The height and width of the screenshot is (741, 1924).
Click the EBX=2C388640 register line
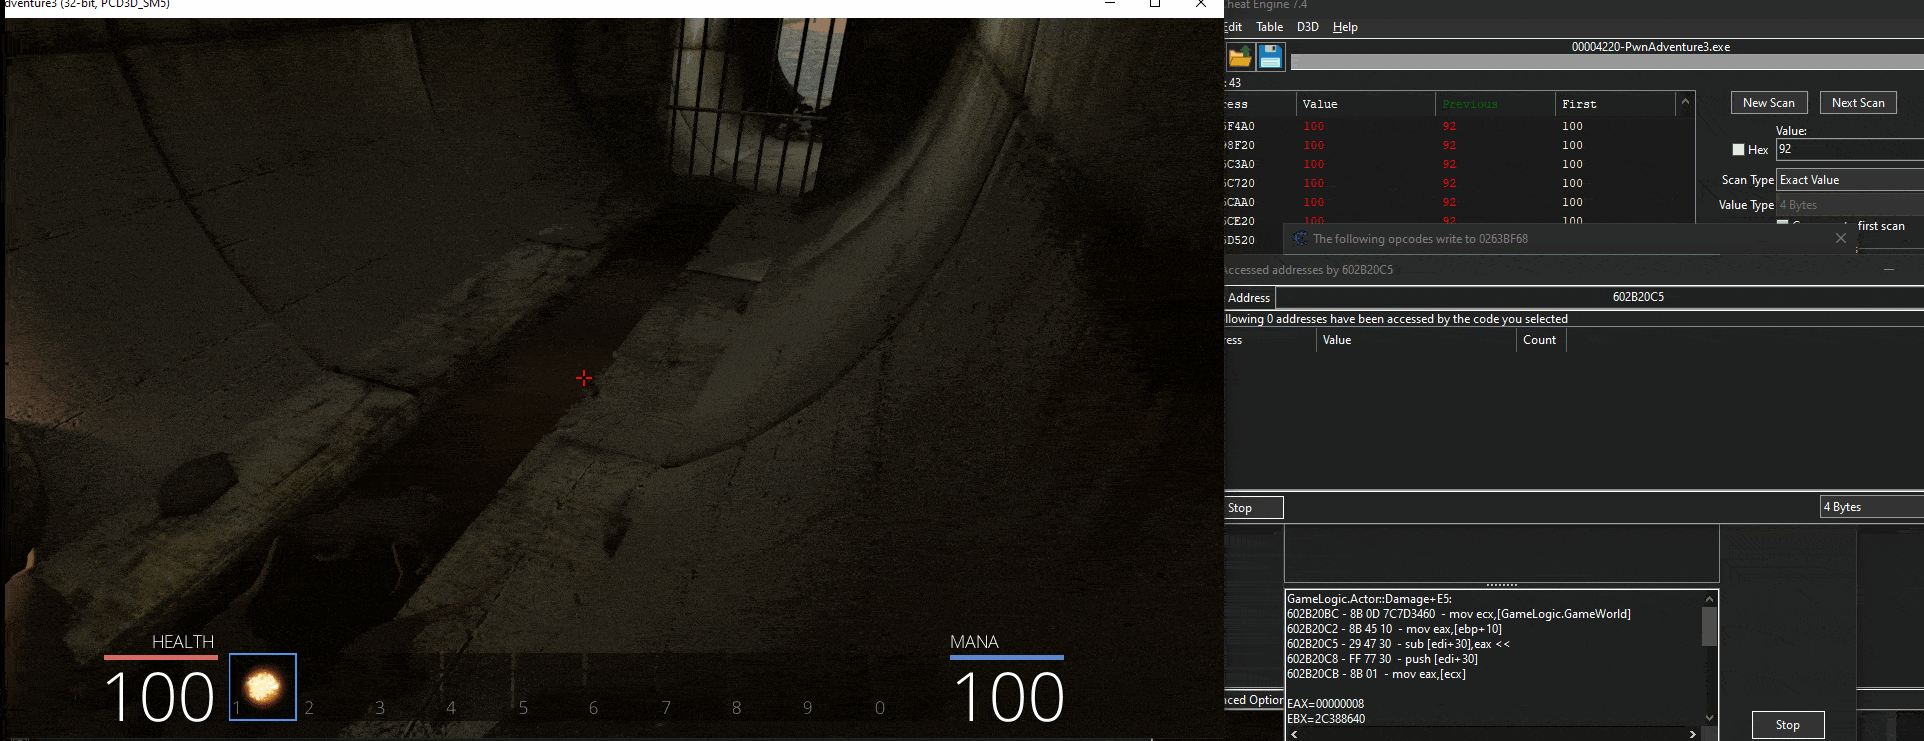(1326, 719)
